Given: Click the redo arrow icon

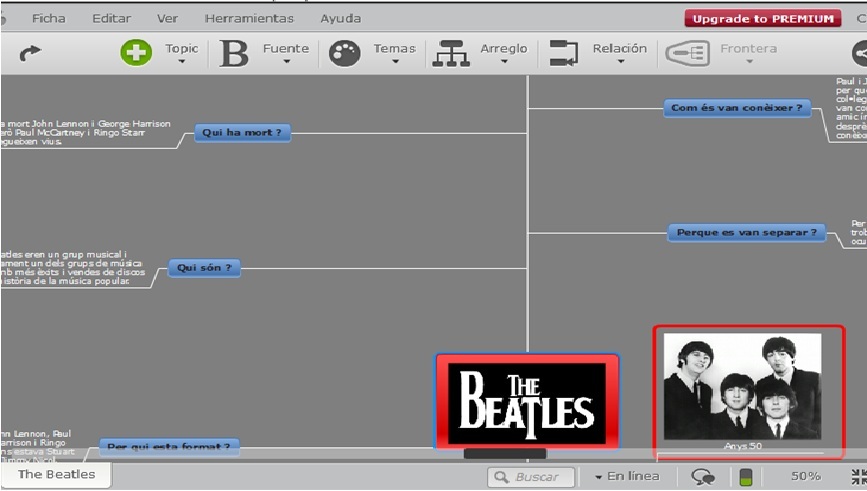Looking at the screenshot, I should tap(31, 53).
